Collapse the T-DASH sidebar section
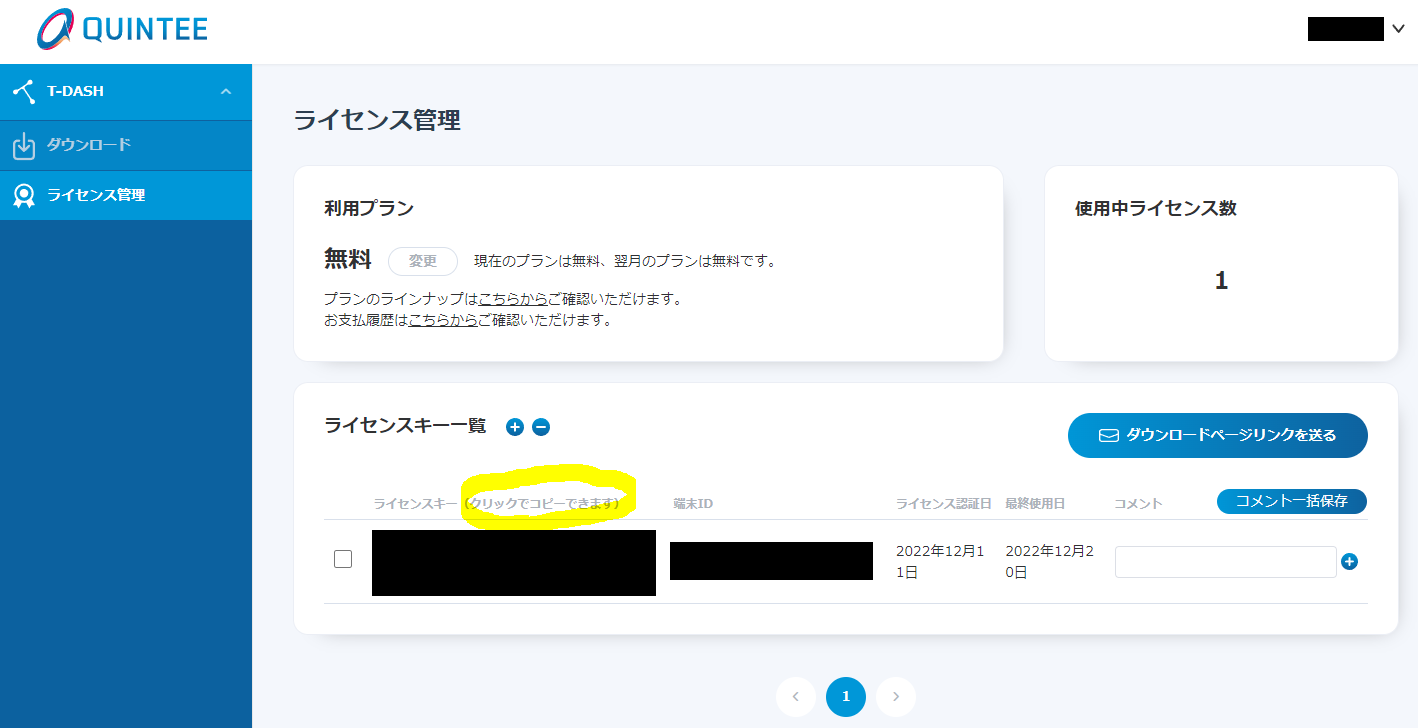Screen dimensions: 1418x728 [226, 91]
